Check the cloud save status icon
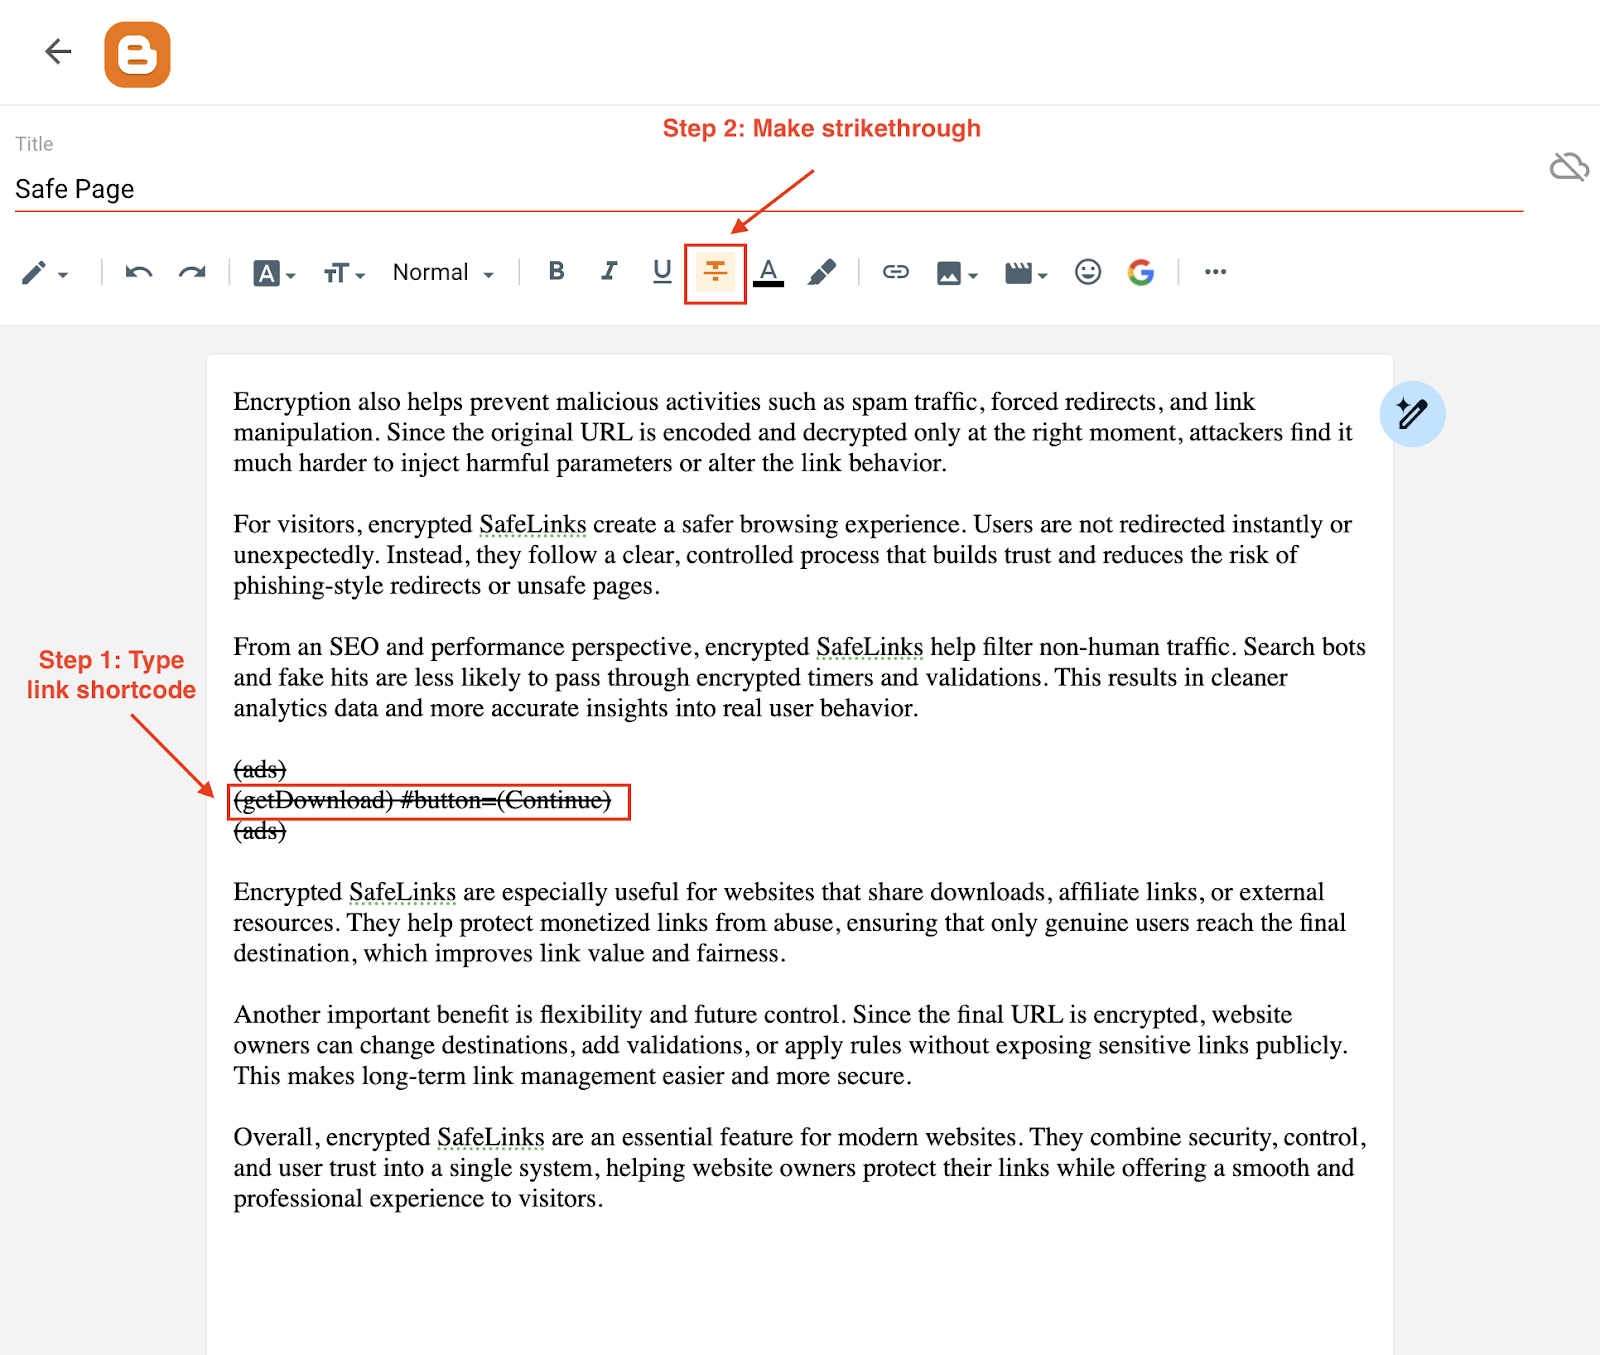 point(1569,166)
